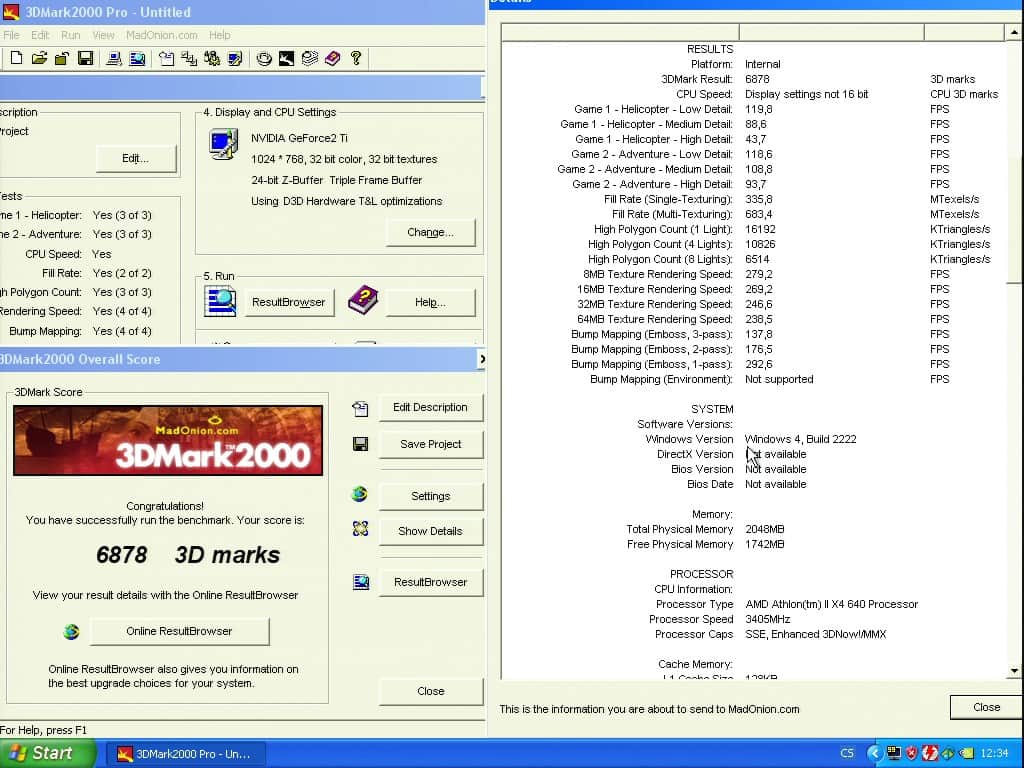The height and width of the screenshot is (768, 1024).
Task: Close the Overall Score dialog with Close button
Action: click(430, 692)
